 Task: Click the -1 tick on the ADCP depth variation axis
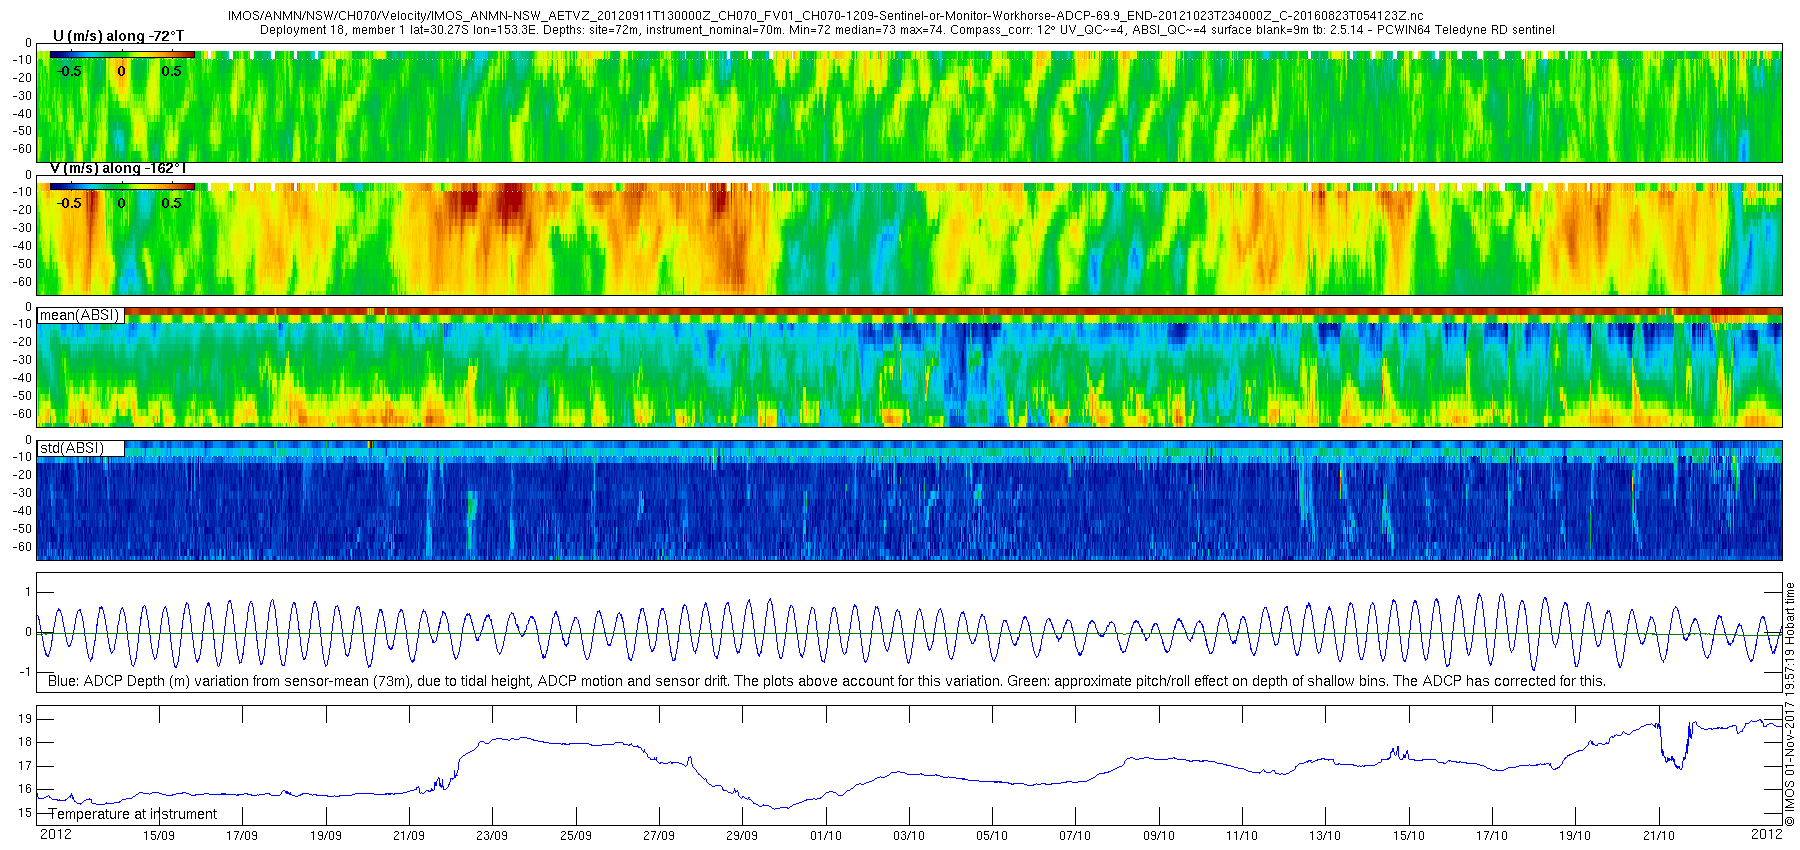tap(25, 672)
